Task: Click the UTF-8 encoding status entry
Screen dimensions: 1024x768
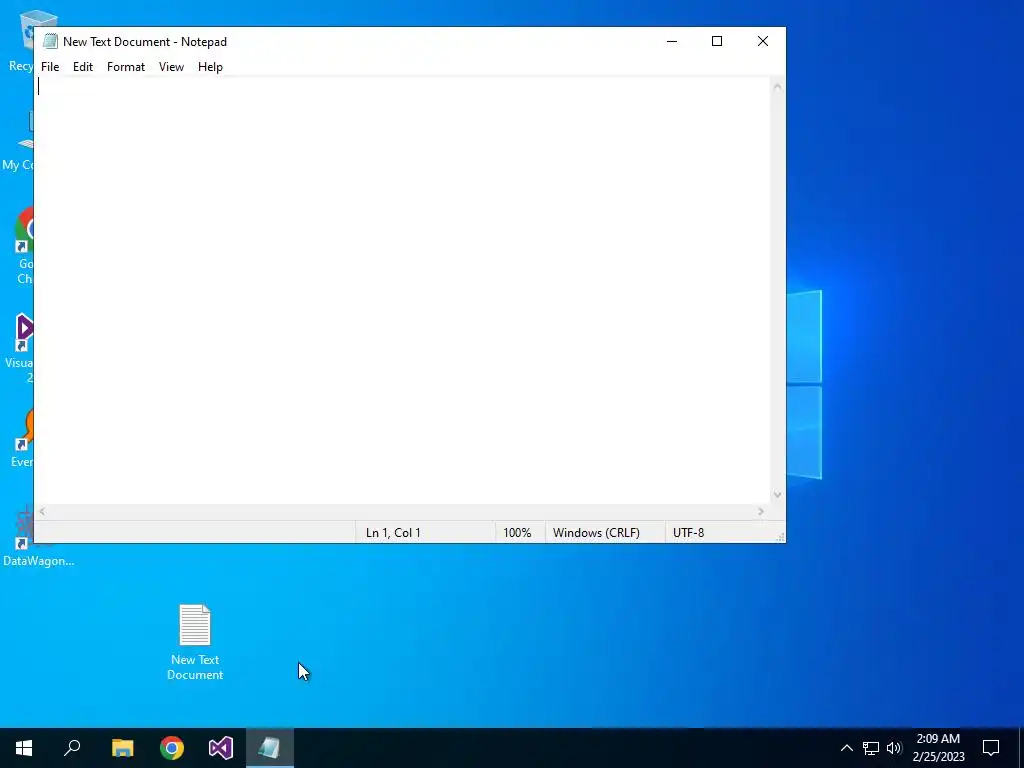Action: (x=688, y=533)
